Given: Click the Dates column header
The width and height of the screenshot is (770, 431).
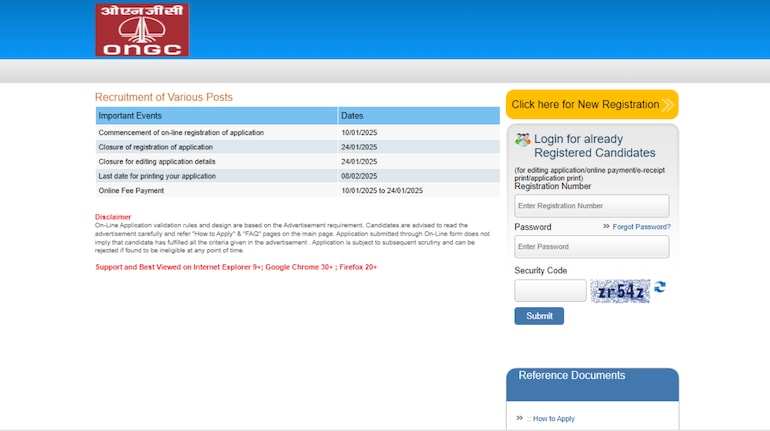Looking at the screenshot, I should (418, 116).
